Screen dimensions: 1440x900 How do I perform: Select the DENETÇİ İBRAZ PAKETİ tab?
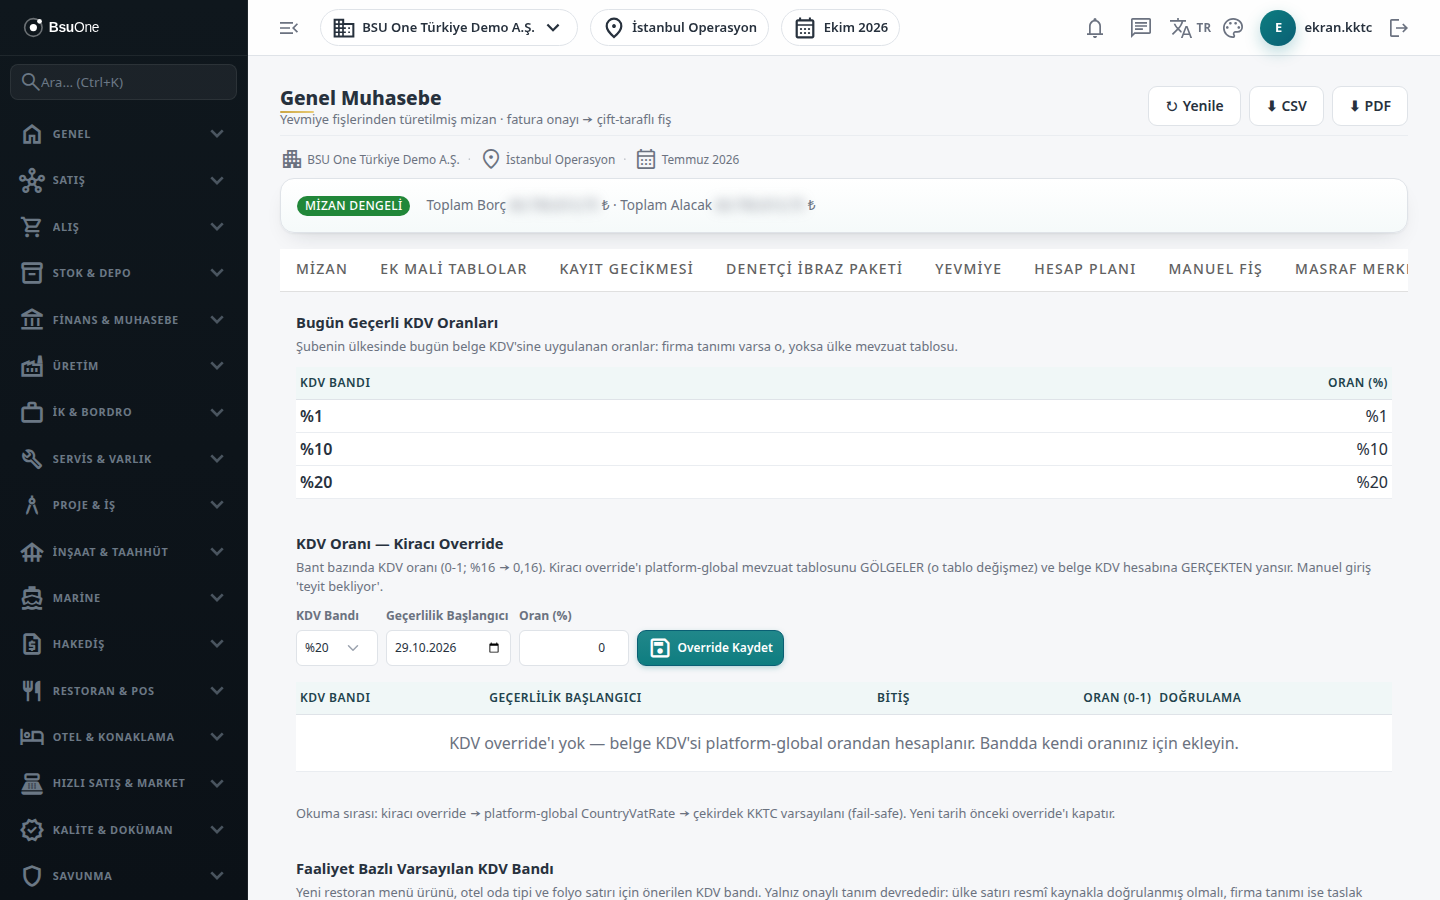[814, 269]
